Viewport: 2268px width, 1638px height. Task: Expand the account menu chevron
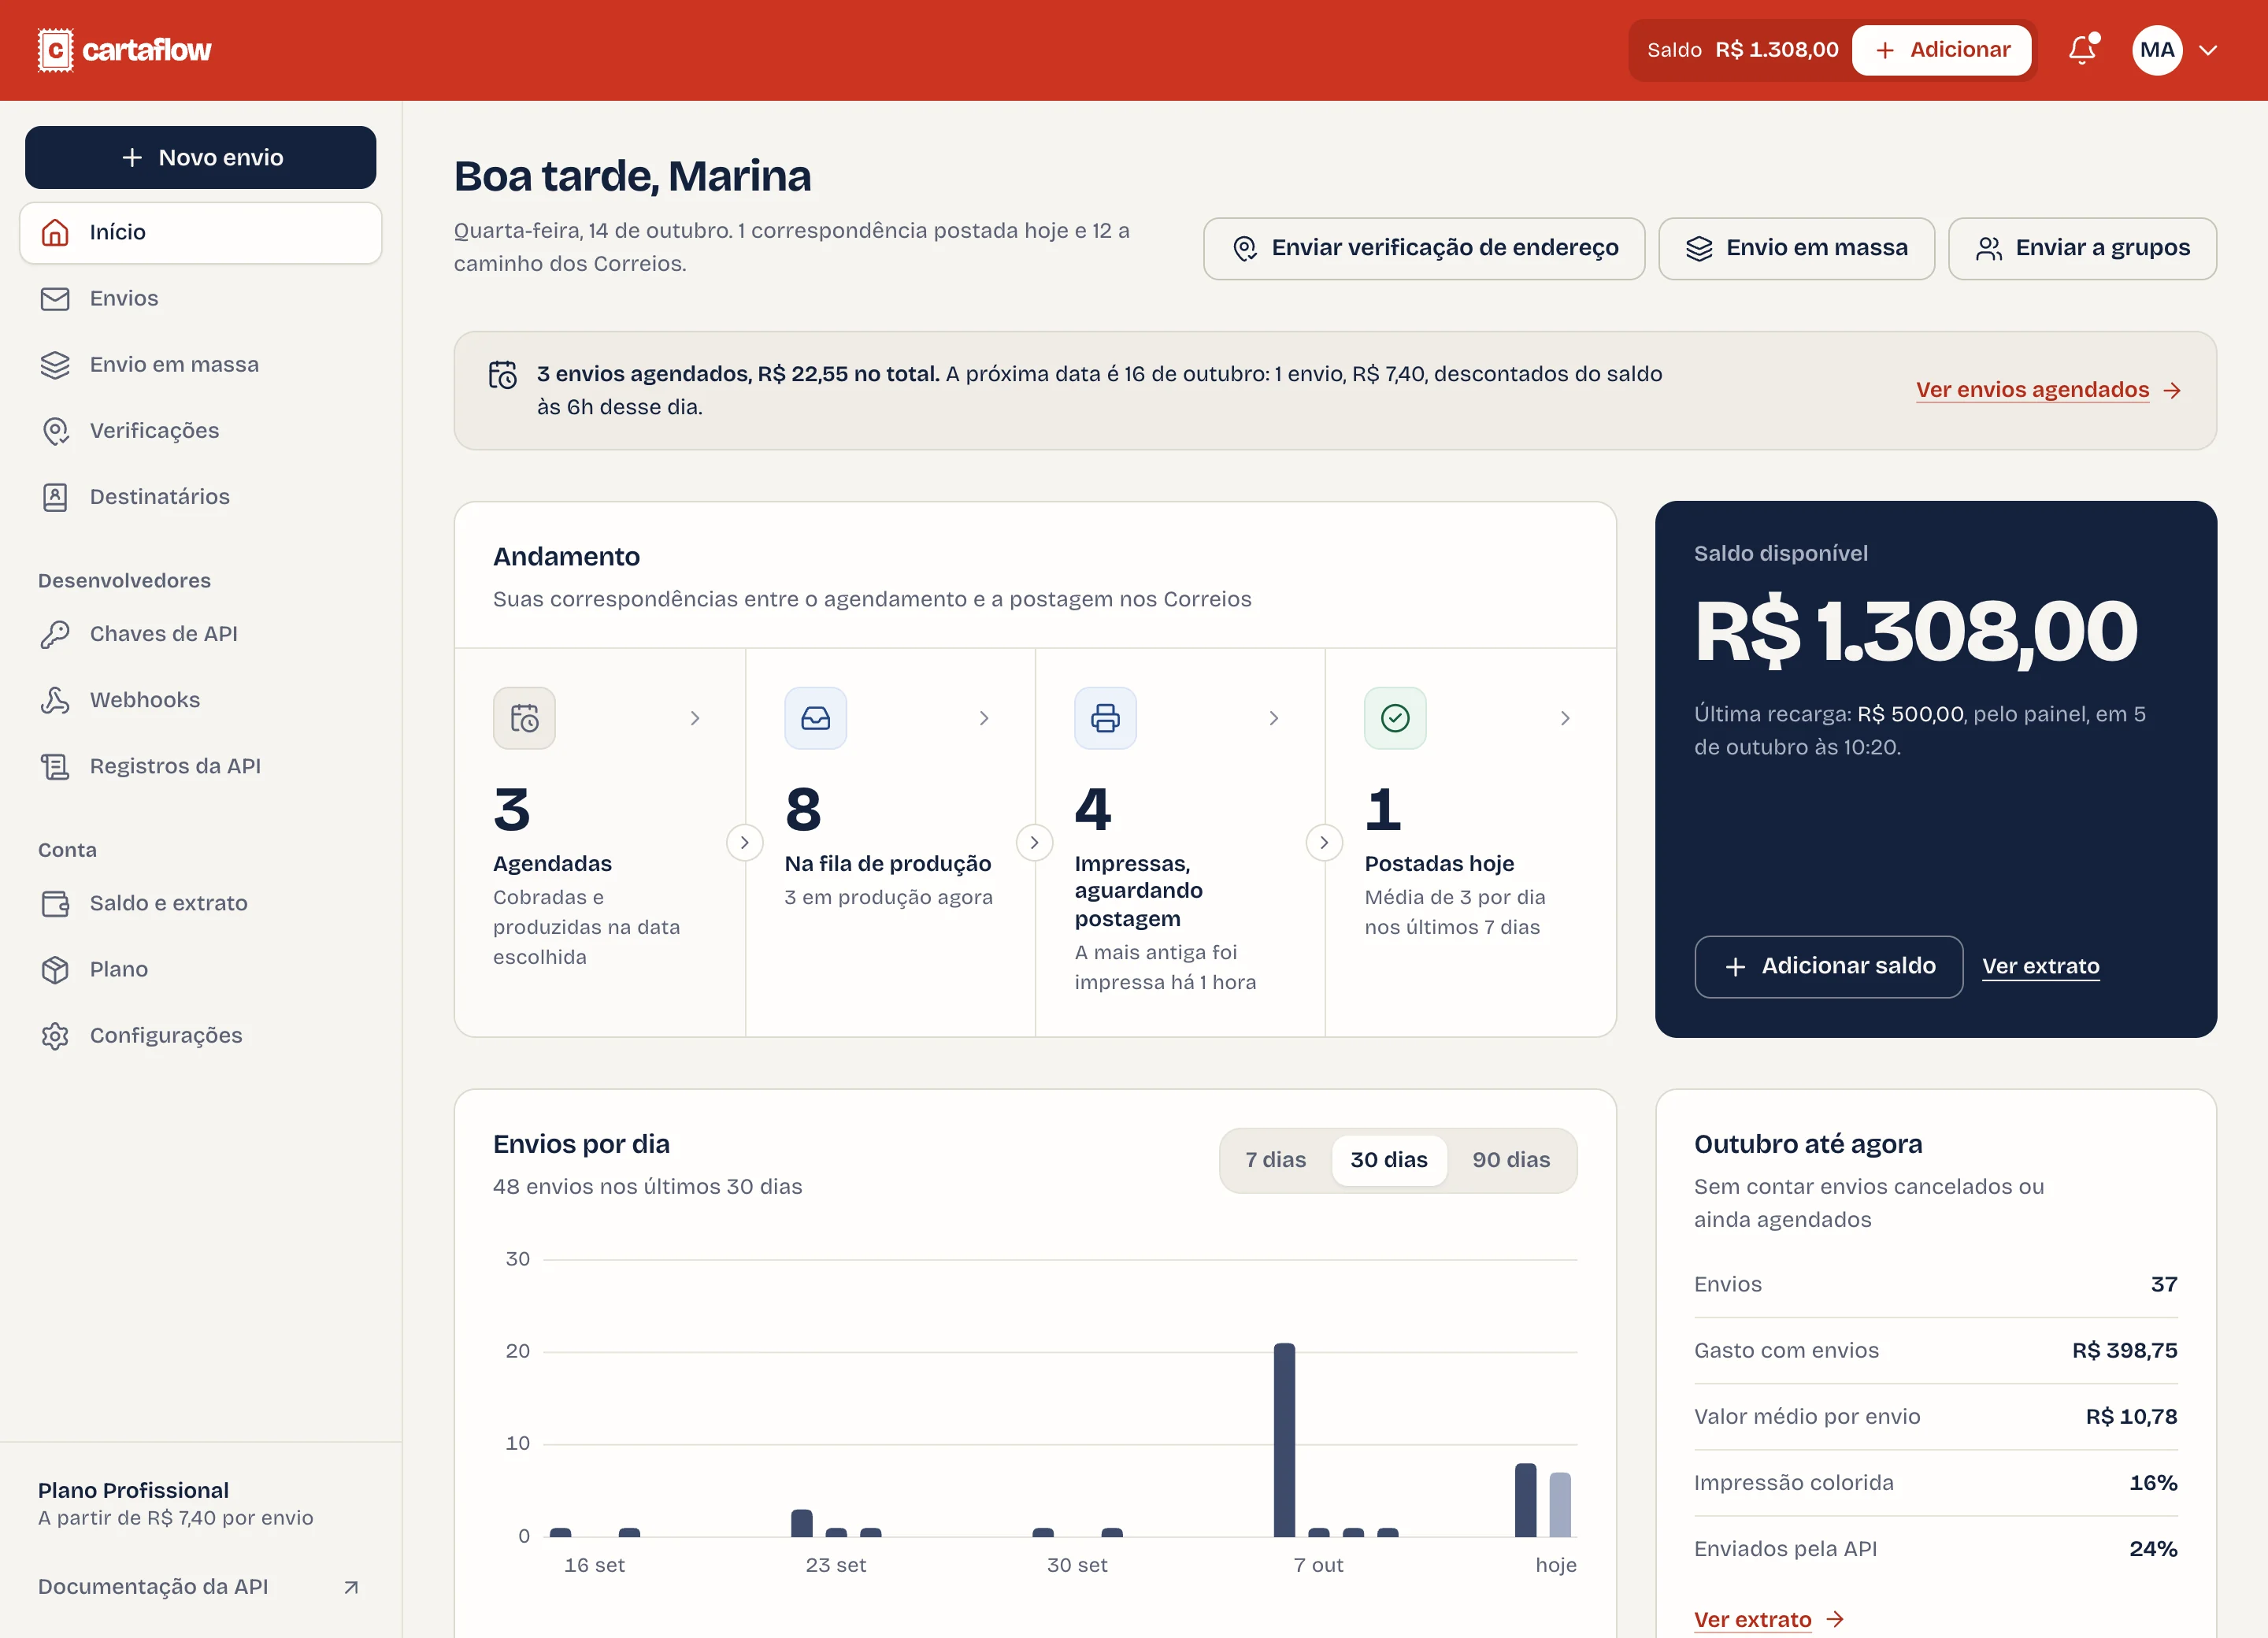(2209, 50)
